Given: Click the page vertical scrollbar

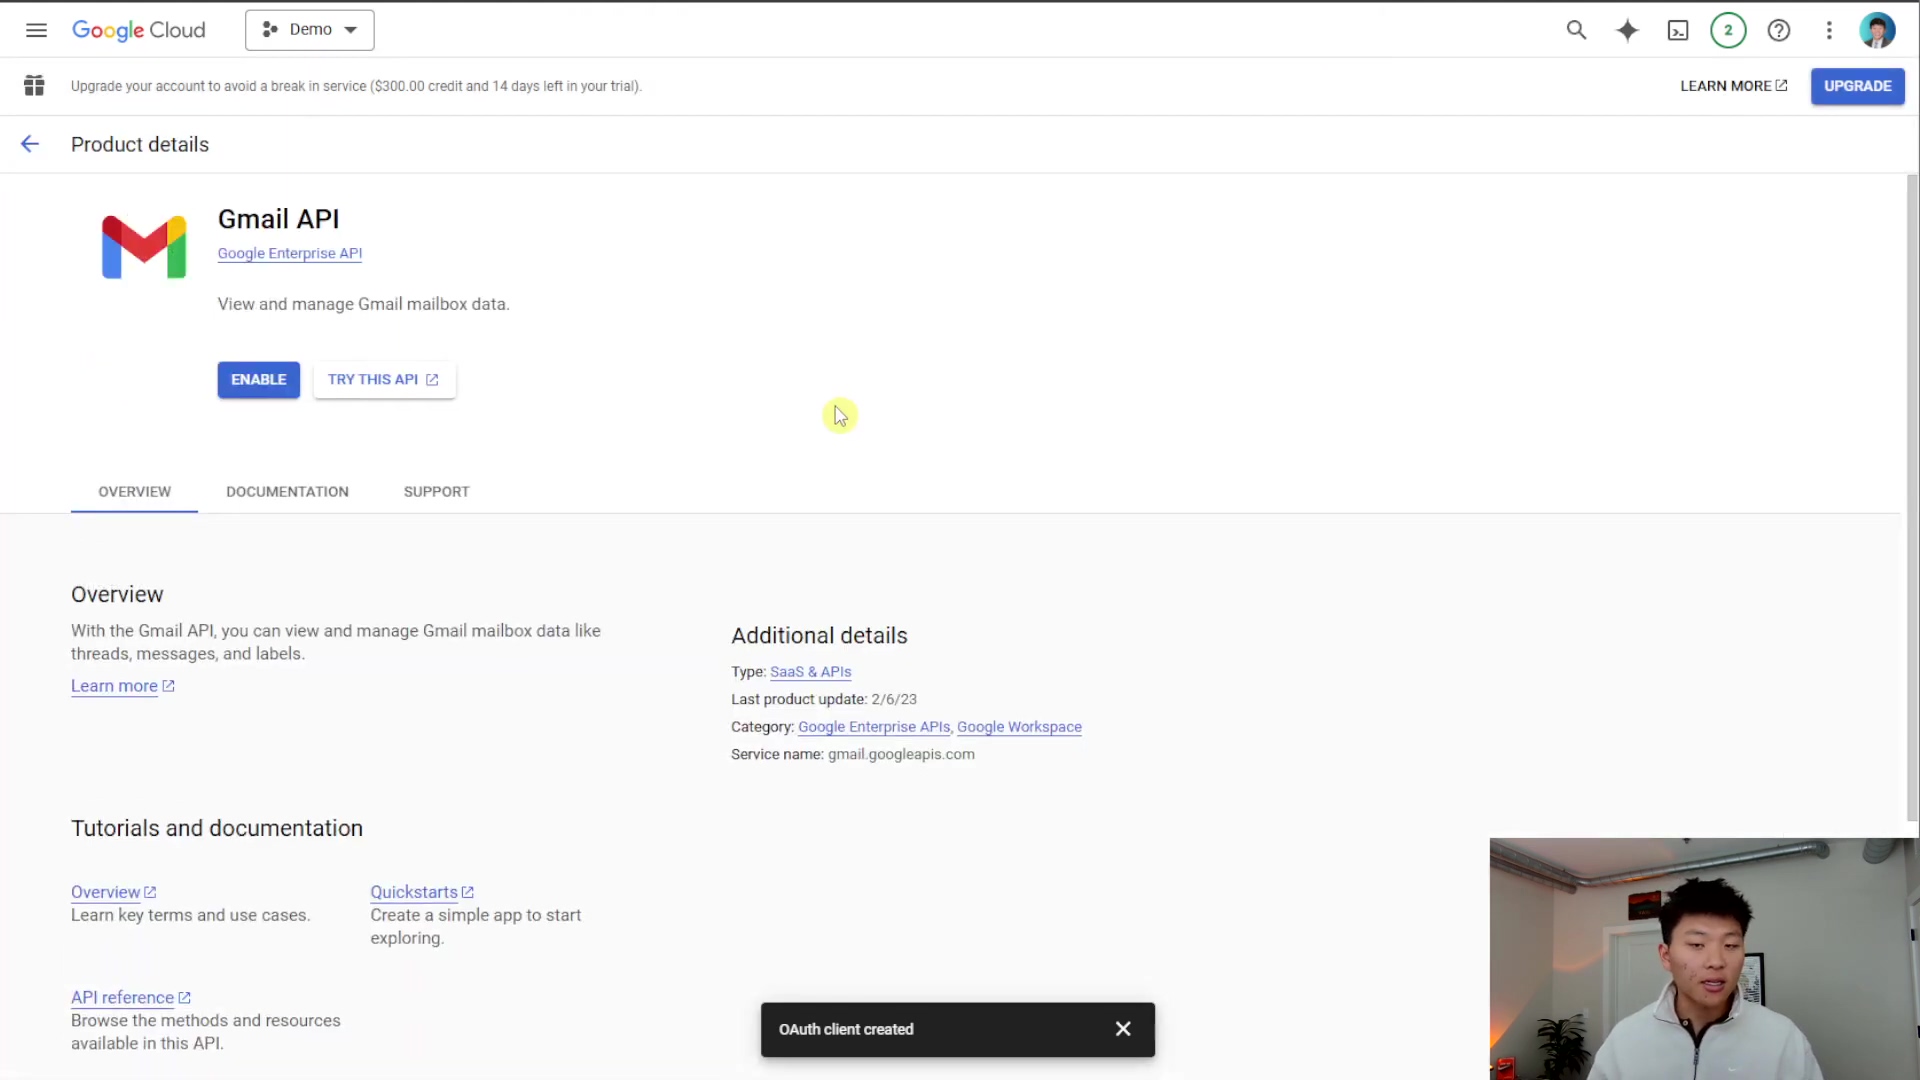Looking at the screenshot, I should tap(1912, 497).
